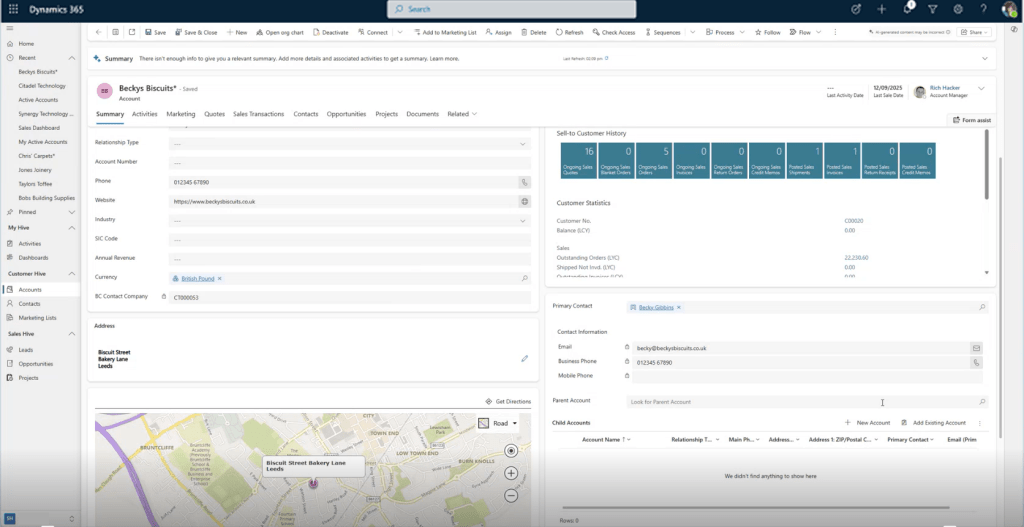This screenshot has height=527, width=1024.
Task: Refresh the account form
Action: pyautogui.click(x=569, y=32)
